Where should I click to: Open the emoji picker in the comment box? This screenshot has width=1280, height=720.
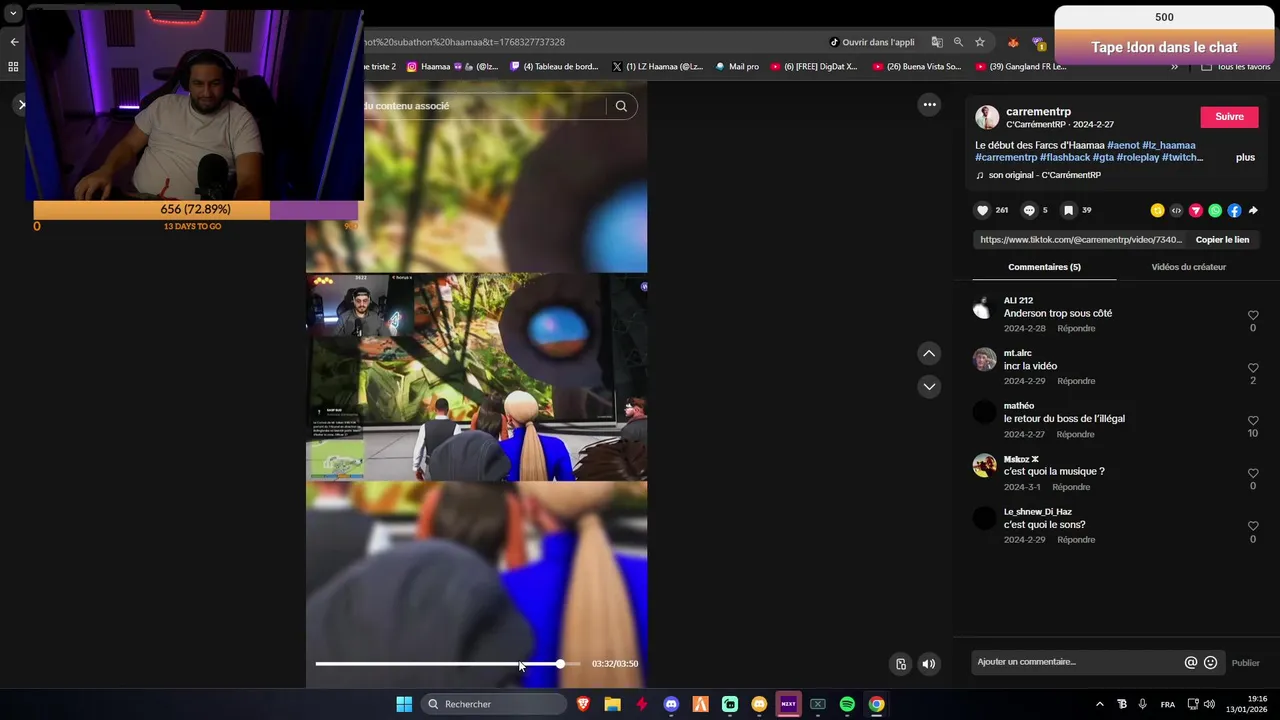pos(1210,662)
